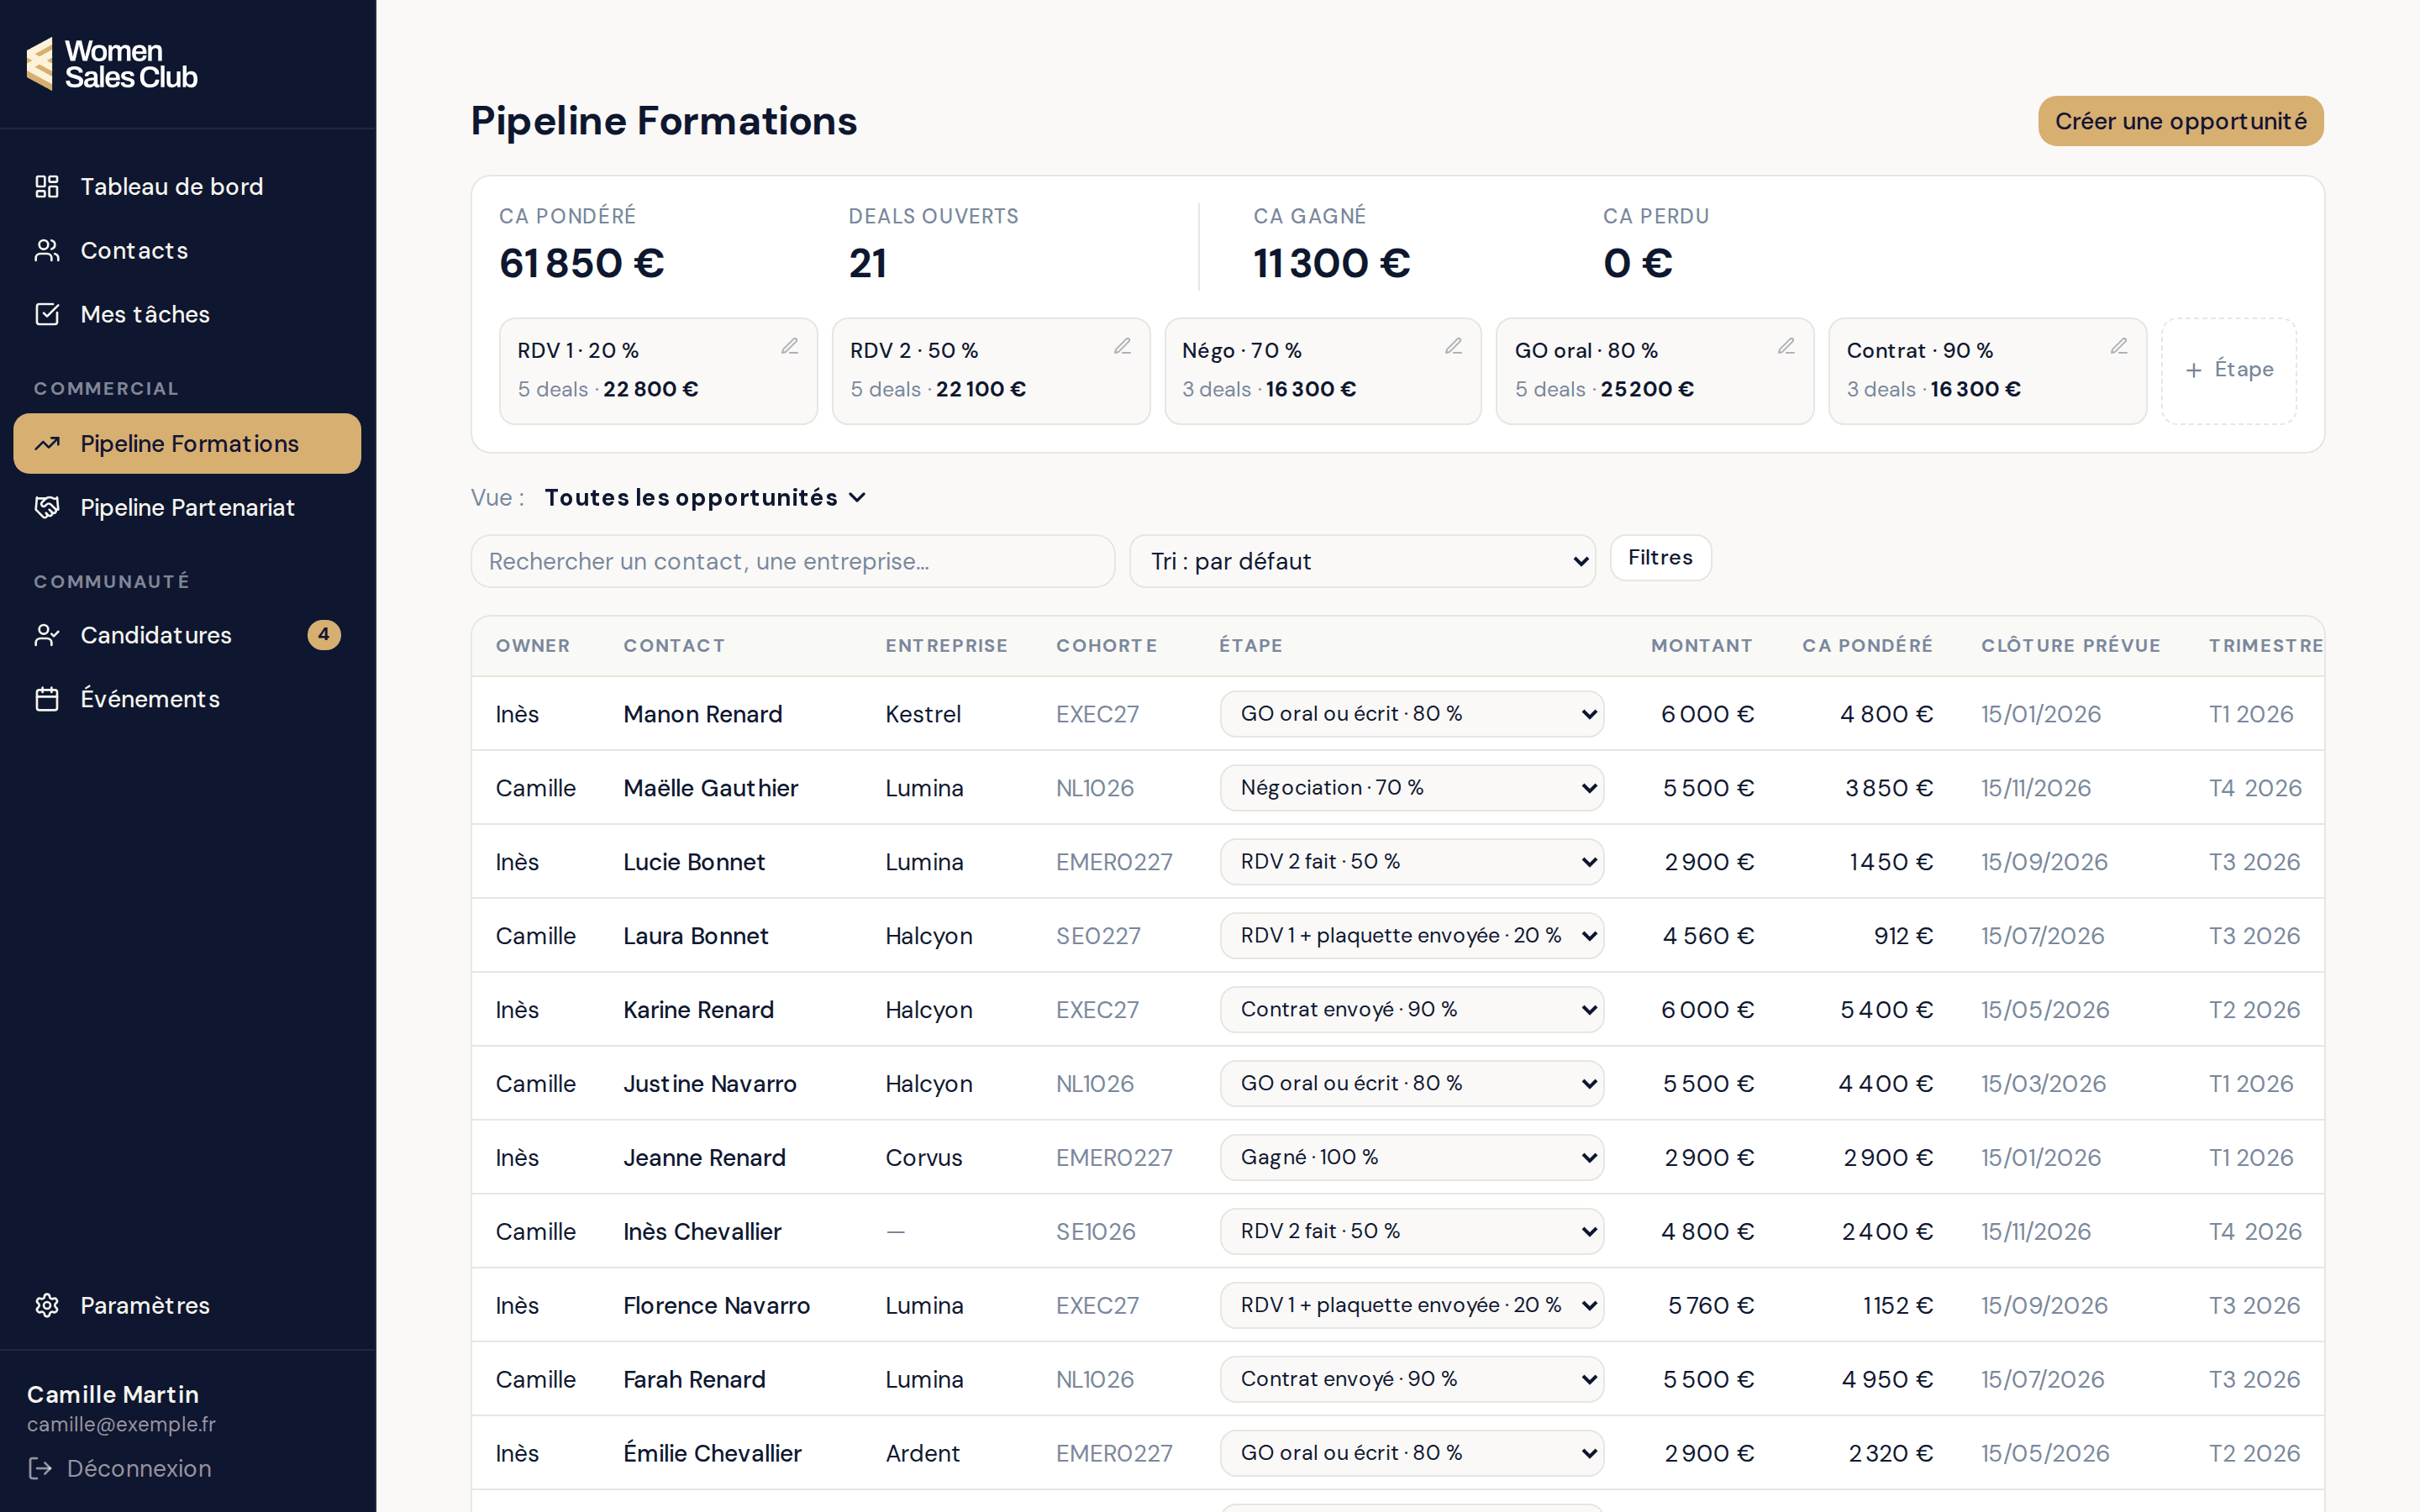Click the Filtres button

click(1660, 558)
